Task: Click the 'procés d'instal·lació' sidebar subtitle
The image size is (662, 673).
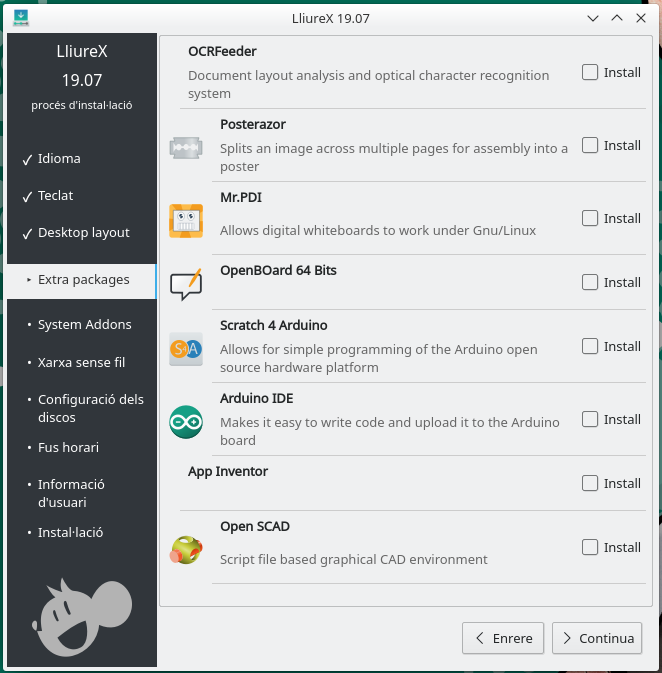Action: (82, 105)
